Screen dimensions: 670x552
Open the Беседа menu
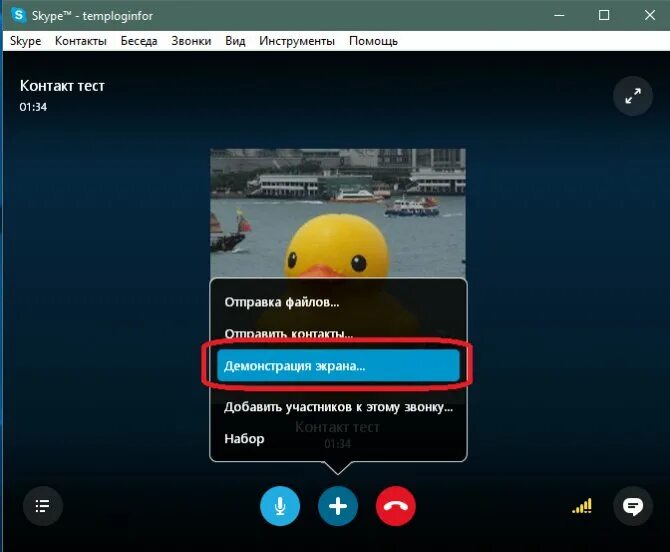click(x=139, y=41)
